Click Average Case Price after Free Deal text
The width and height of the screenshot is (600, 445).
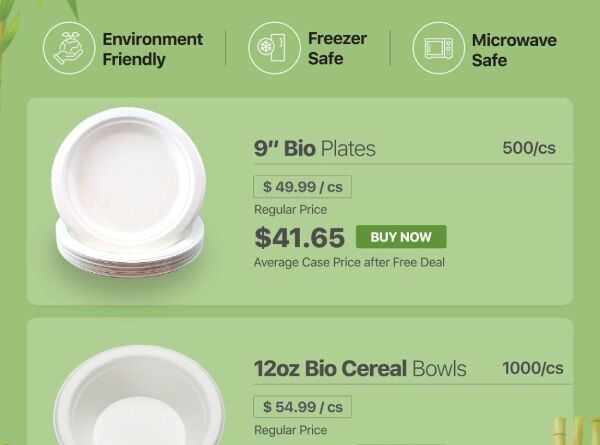(349, 262)
